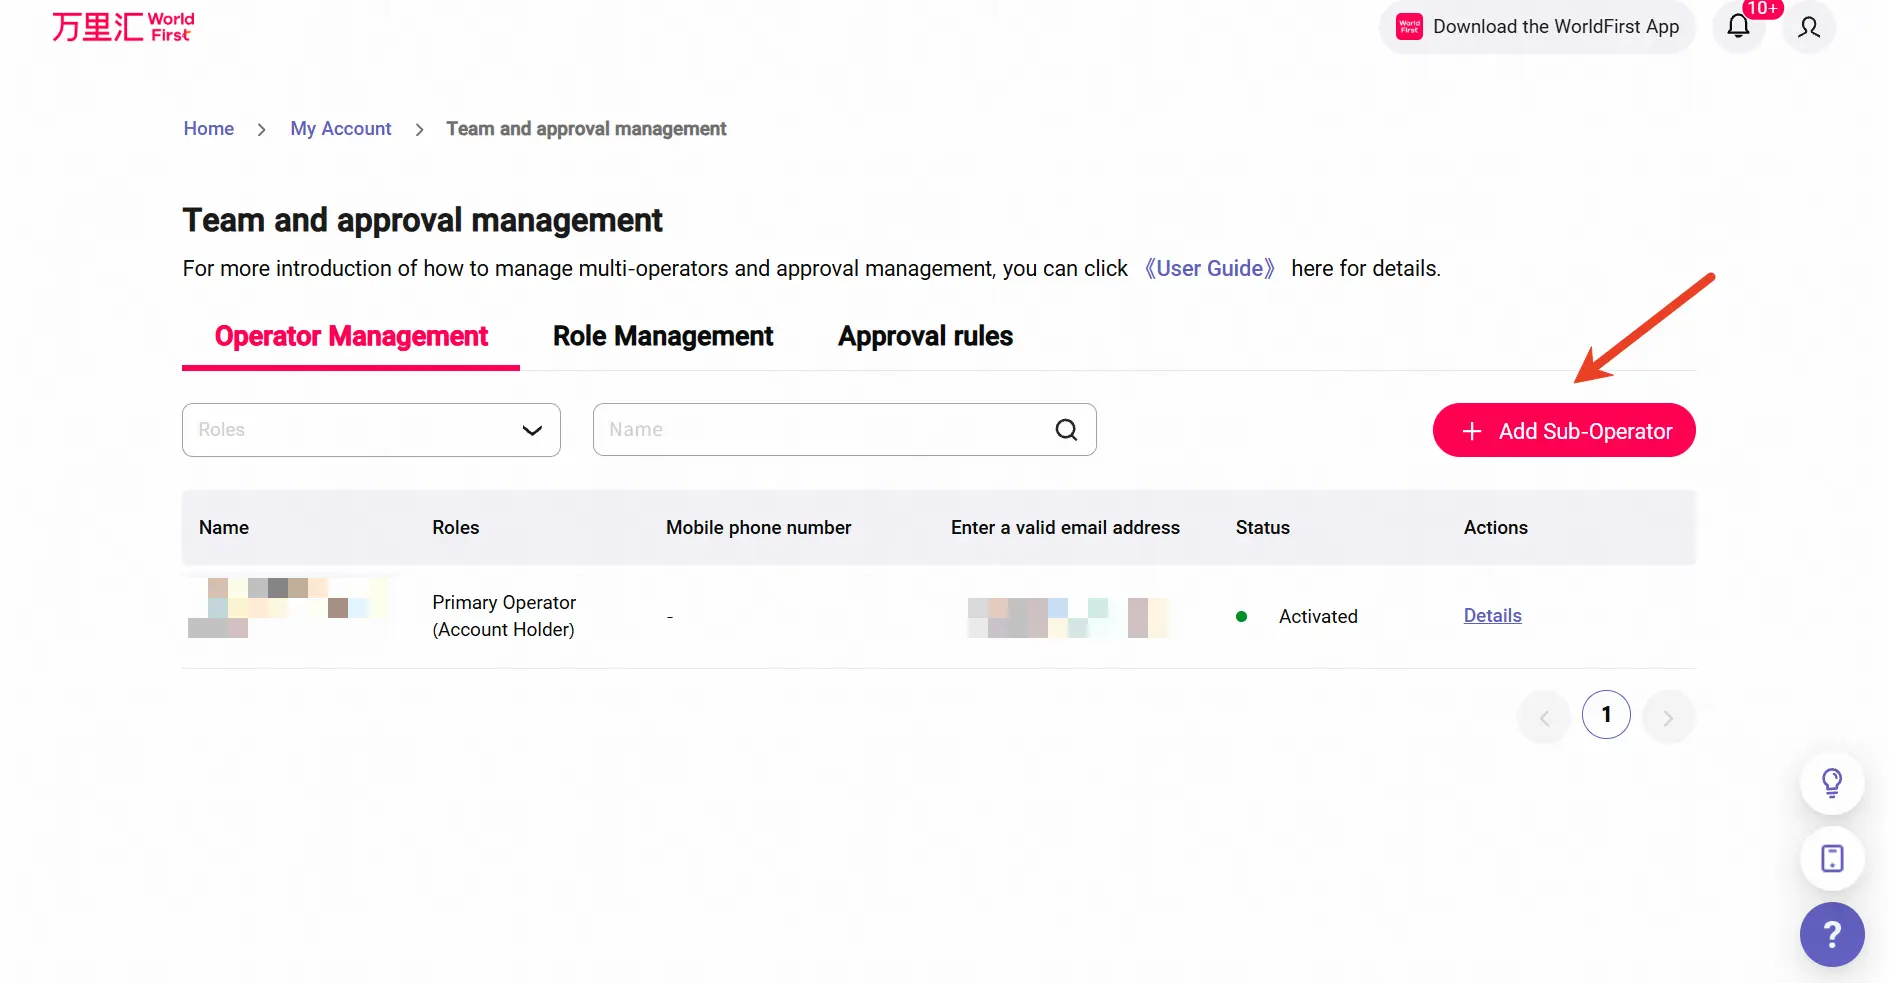Screen dimensions: 1889x983
Task: Click the Status column header
Action: [1262, 528]
